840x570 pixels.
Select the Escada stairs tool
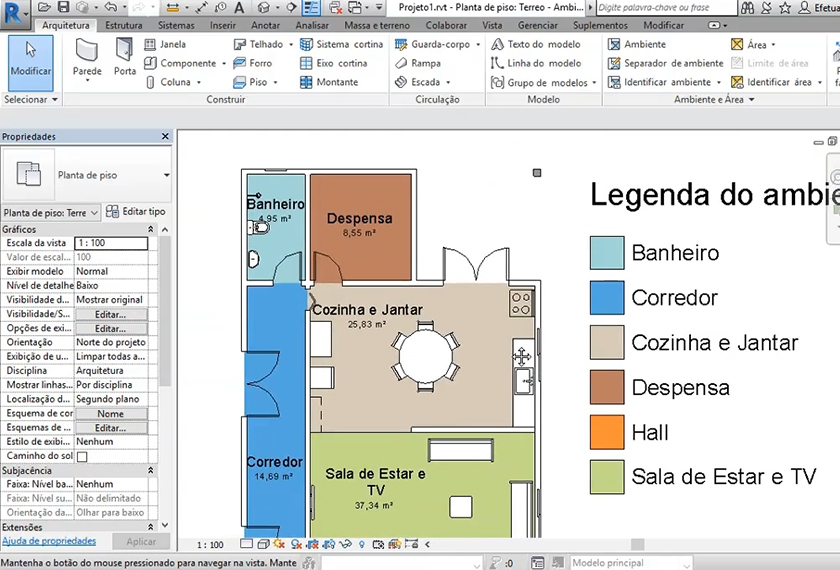(425, 83)
